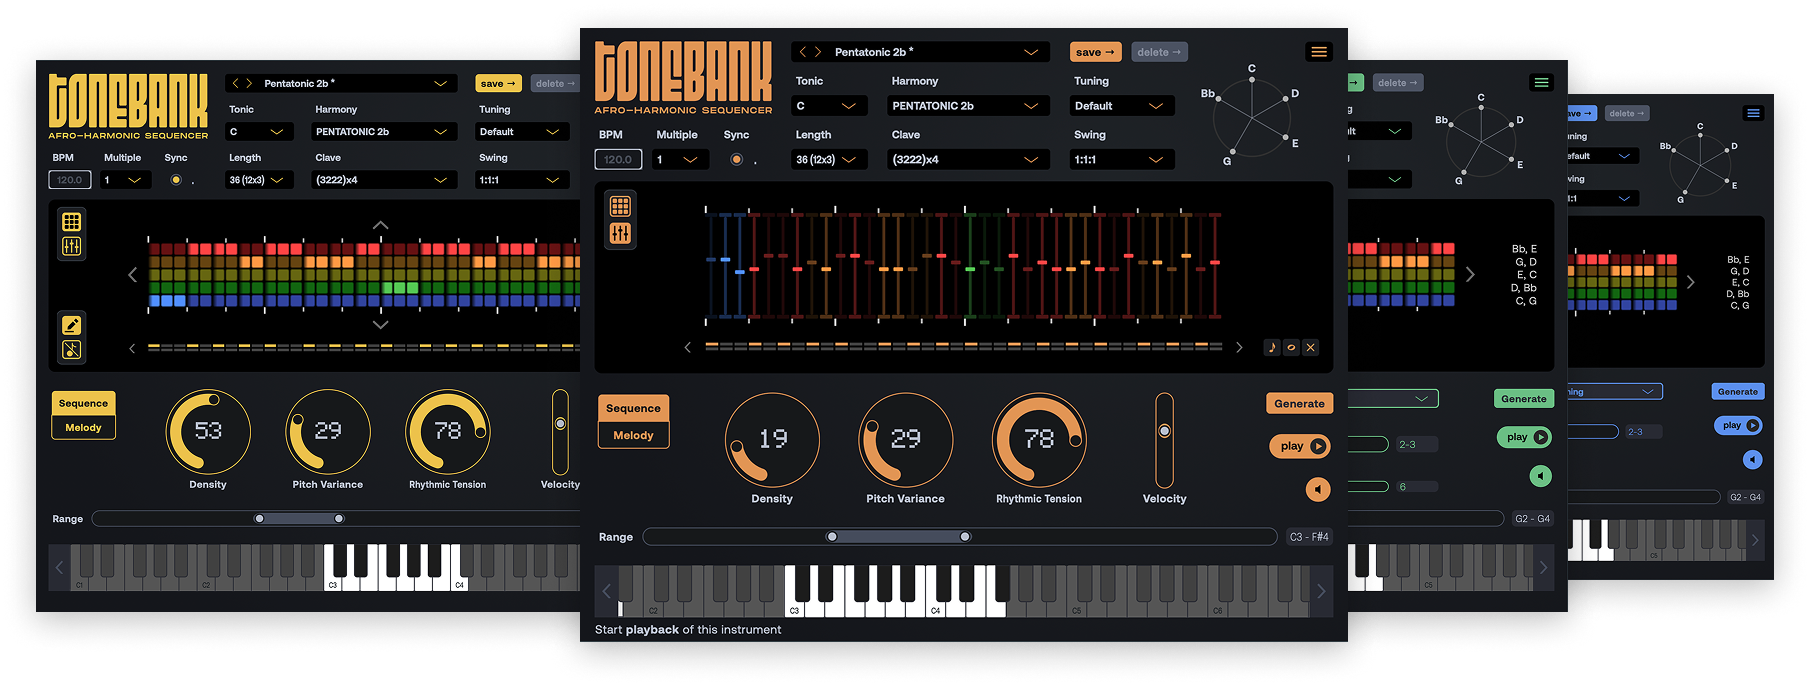The width and height of the screenshot is (1810, 686).
Task: Toggle the green speaker button
Action: click(1540, 476)
